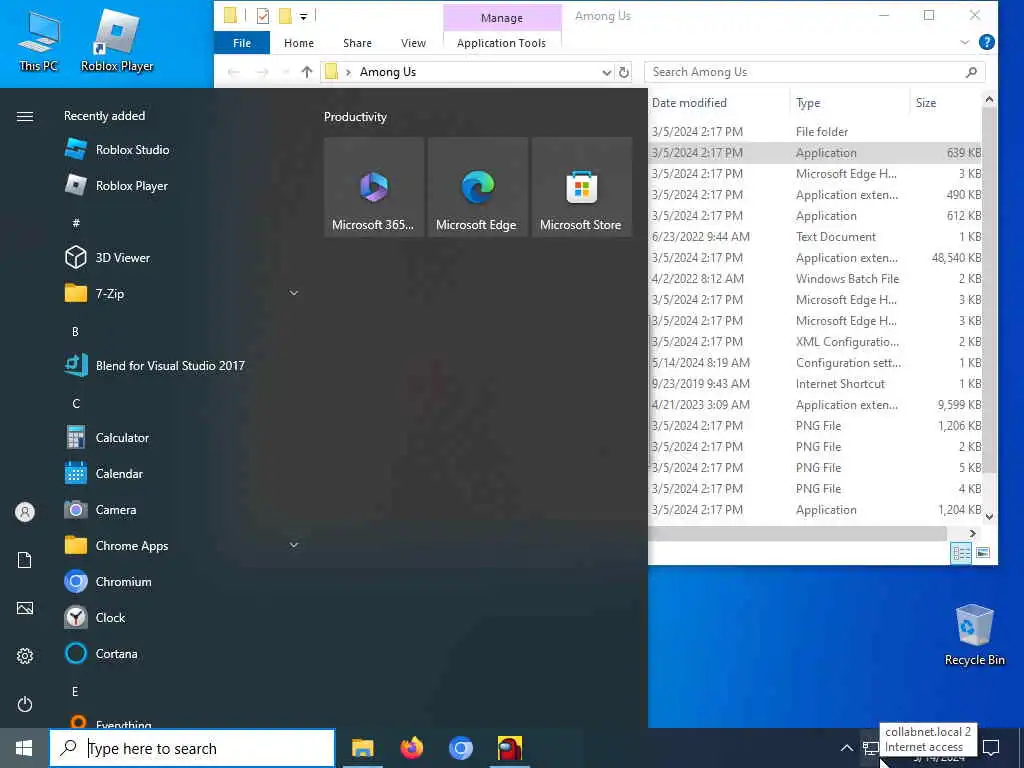Open Pictures icon in Start sidebar
1024x768 pixels.
coord(25,608)
